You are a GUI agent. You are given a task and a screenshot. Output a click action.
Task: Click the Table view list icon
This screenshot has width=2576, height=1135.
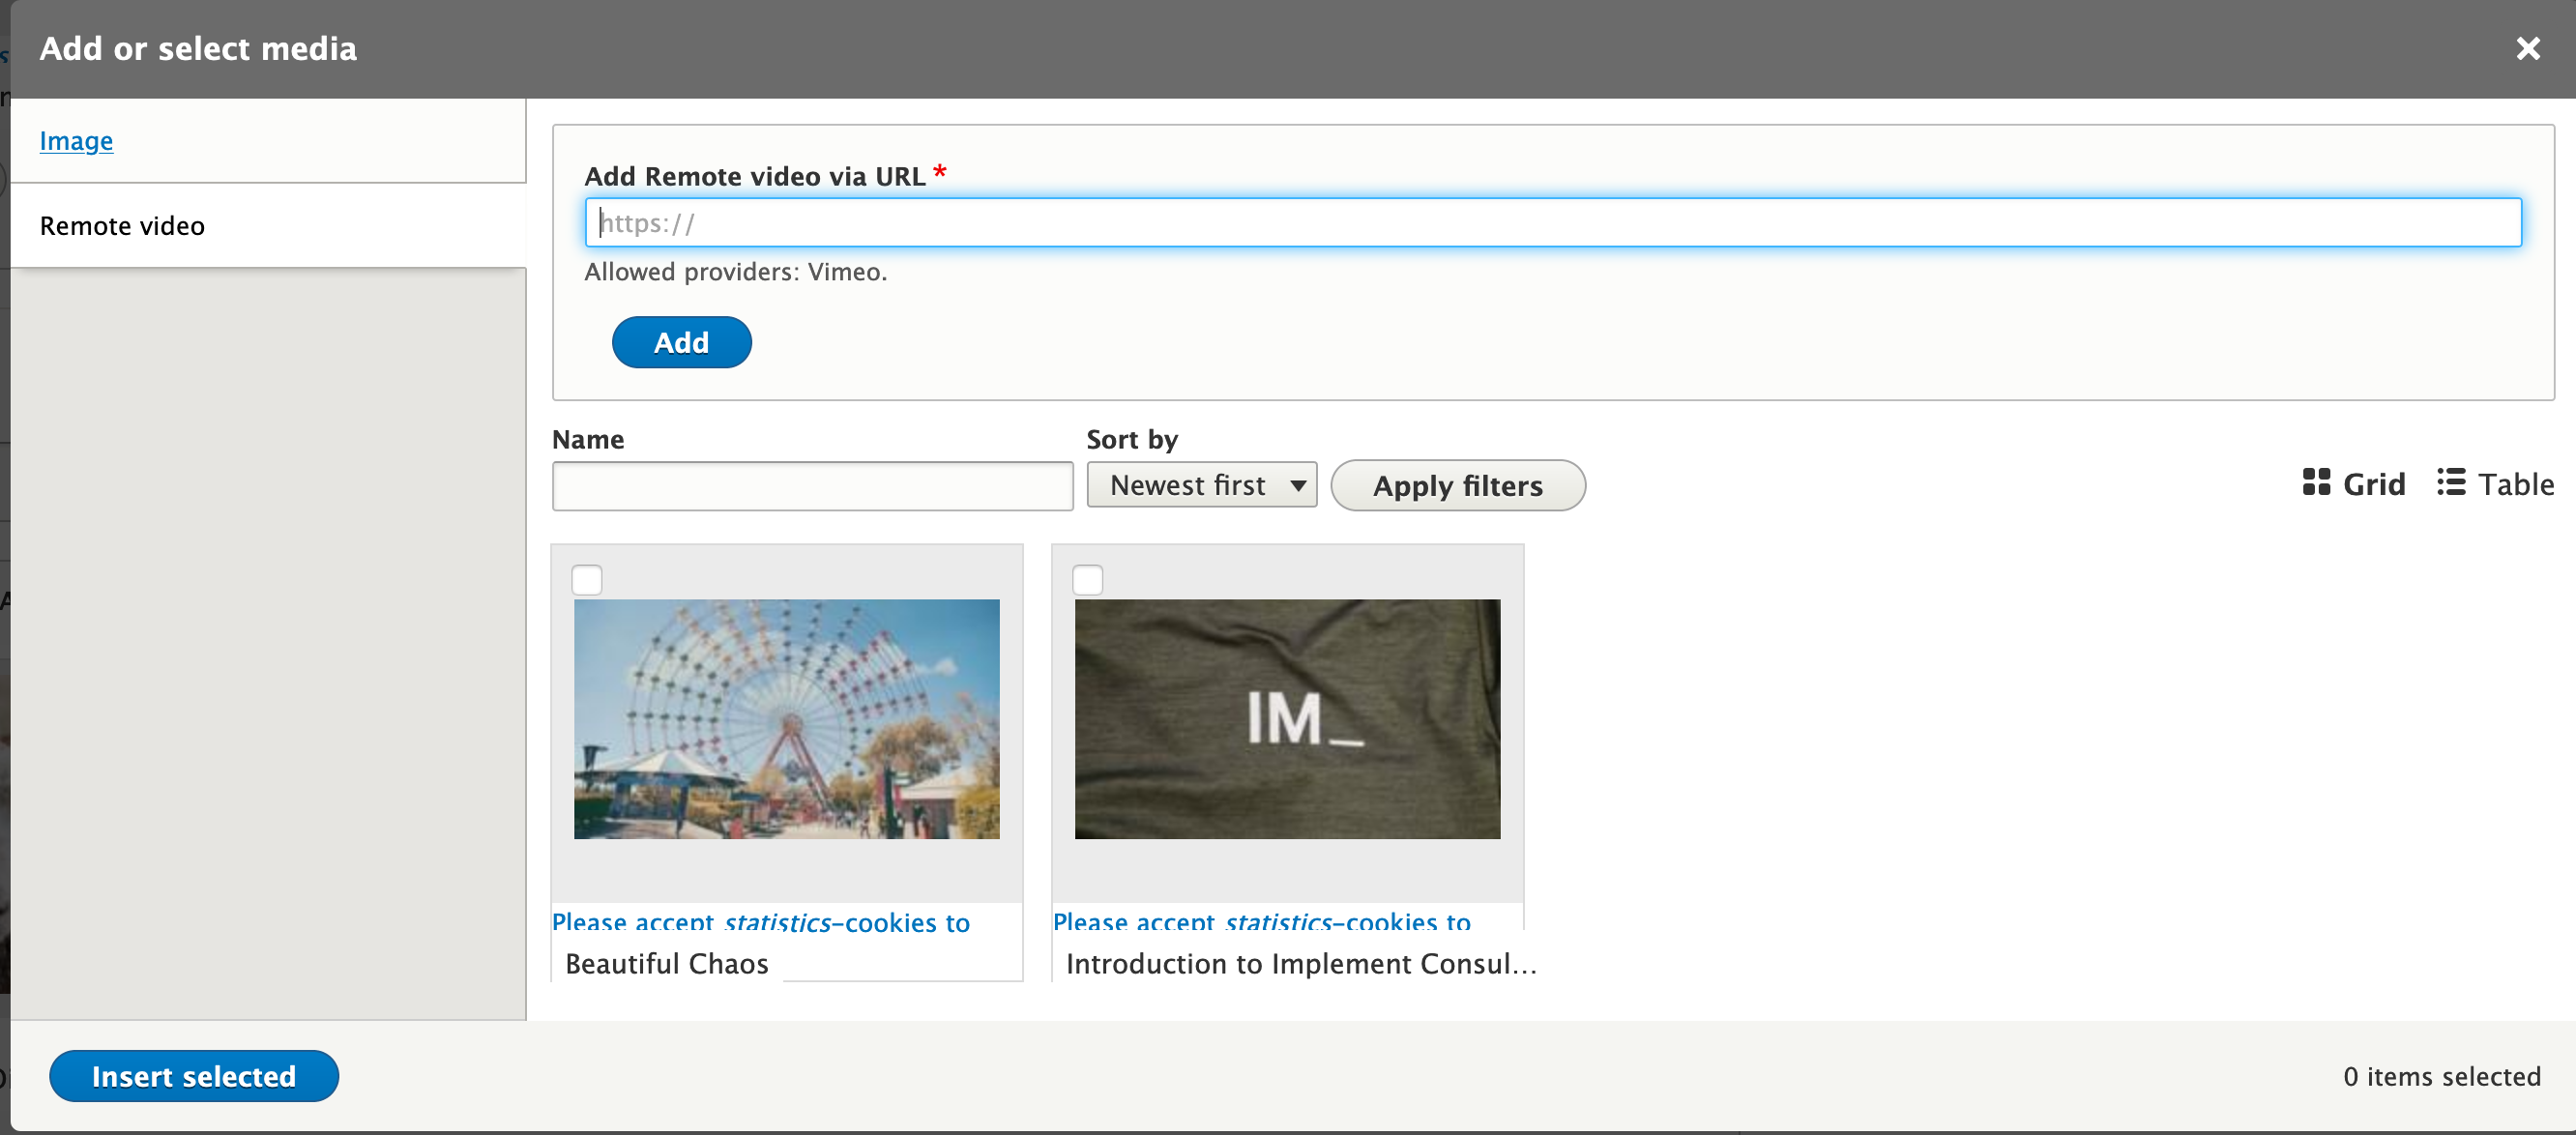[x=2450, y=482]
